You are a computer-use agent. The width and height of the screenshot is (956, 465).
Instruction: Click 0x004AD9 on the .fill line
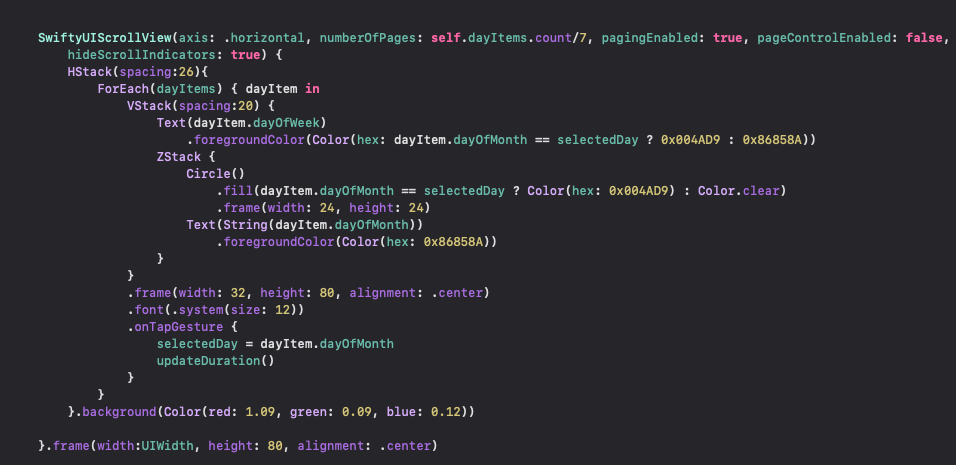pyautogui.click(x=639, y=191)
